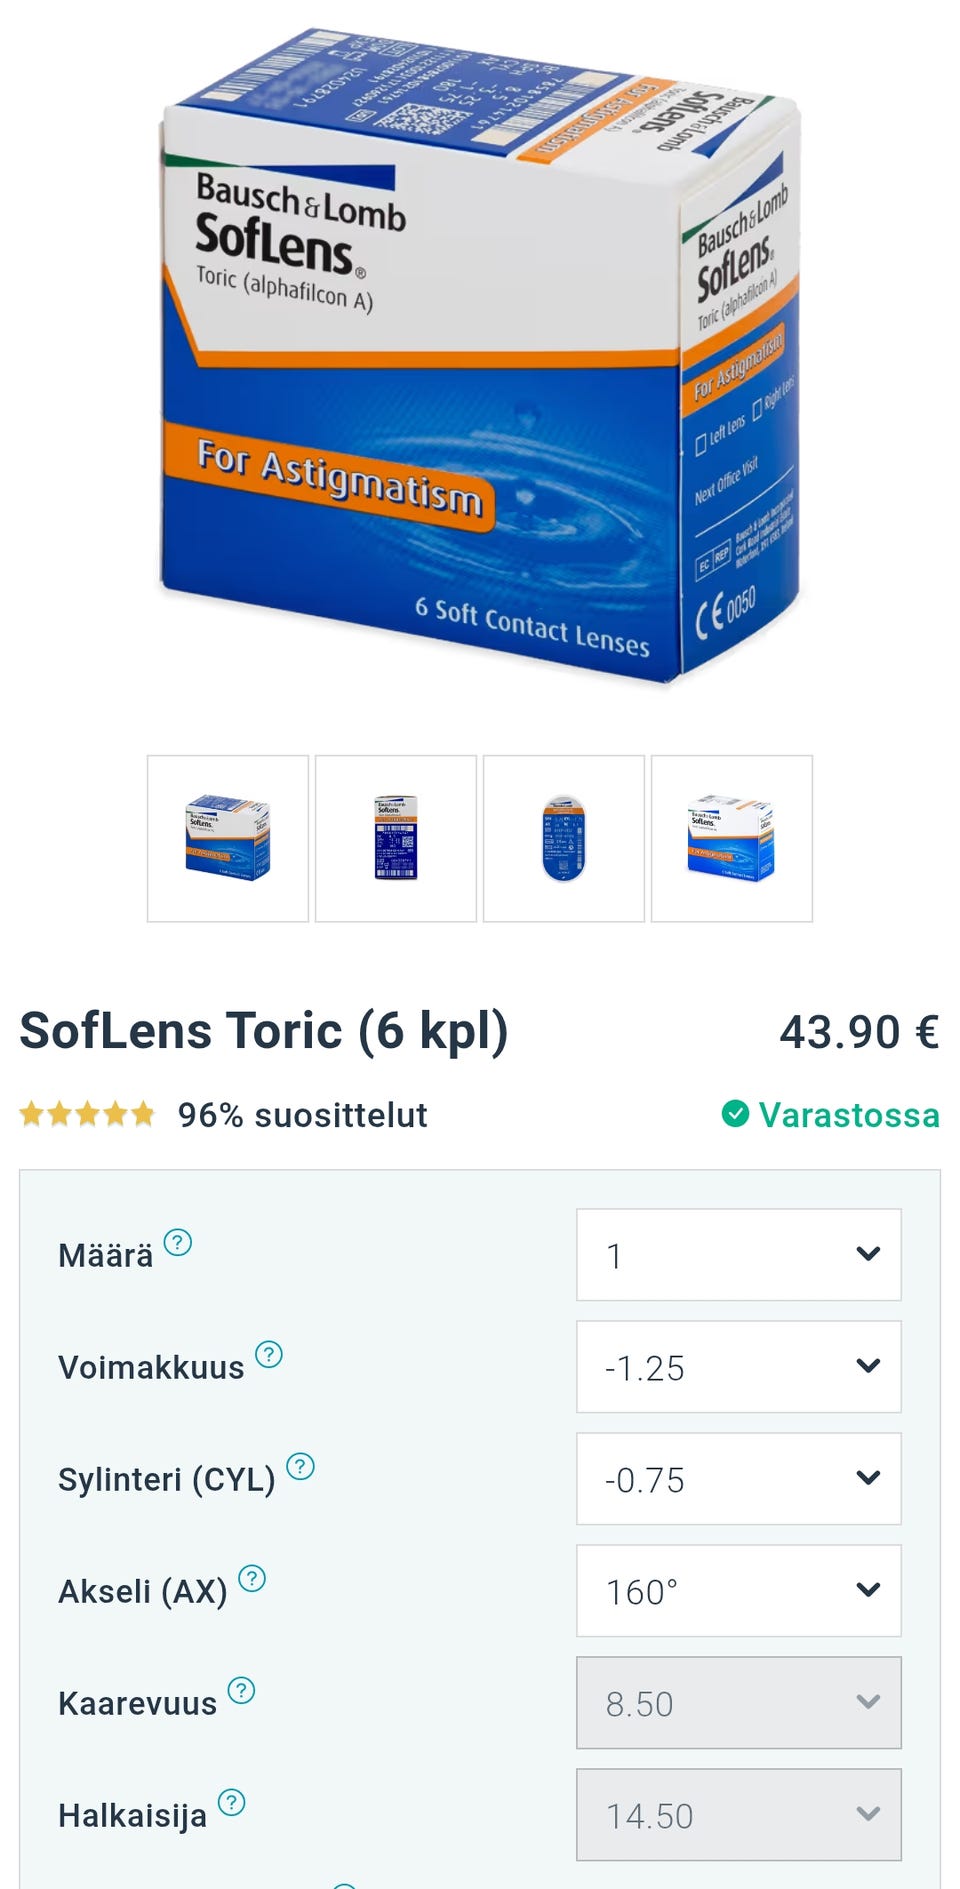
Task: Open the Halkaisija info icon
Action: tap(231, 1802)
